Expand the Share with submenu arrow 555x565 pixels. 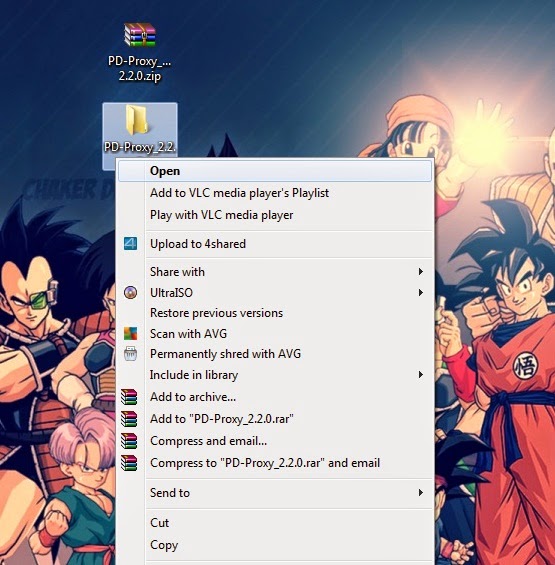[420, 271]
